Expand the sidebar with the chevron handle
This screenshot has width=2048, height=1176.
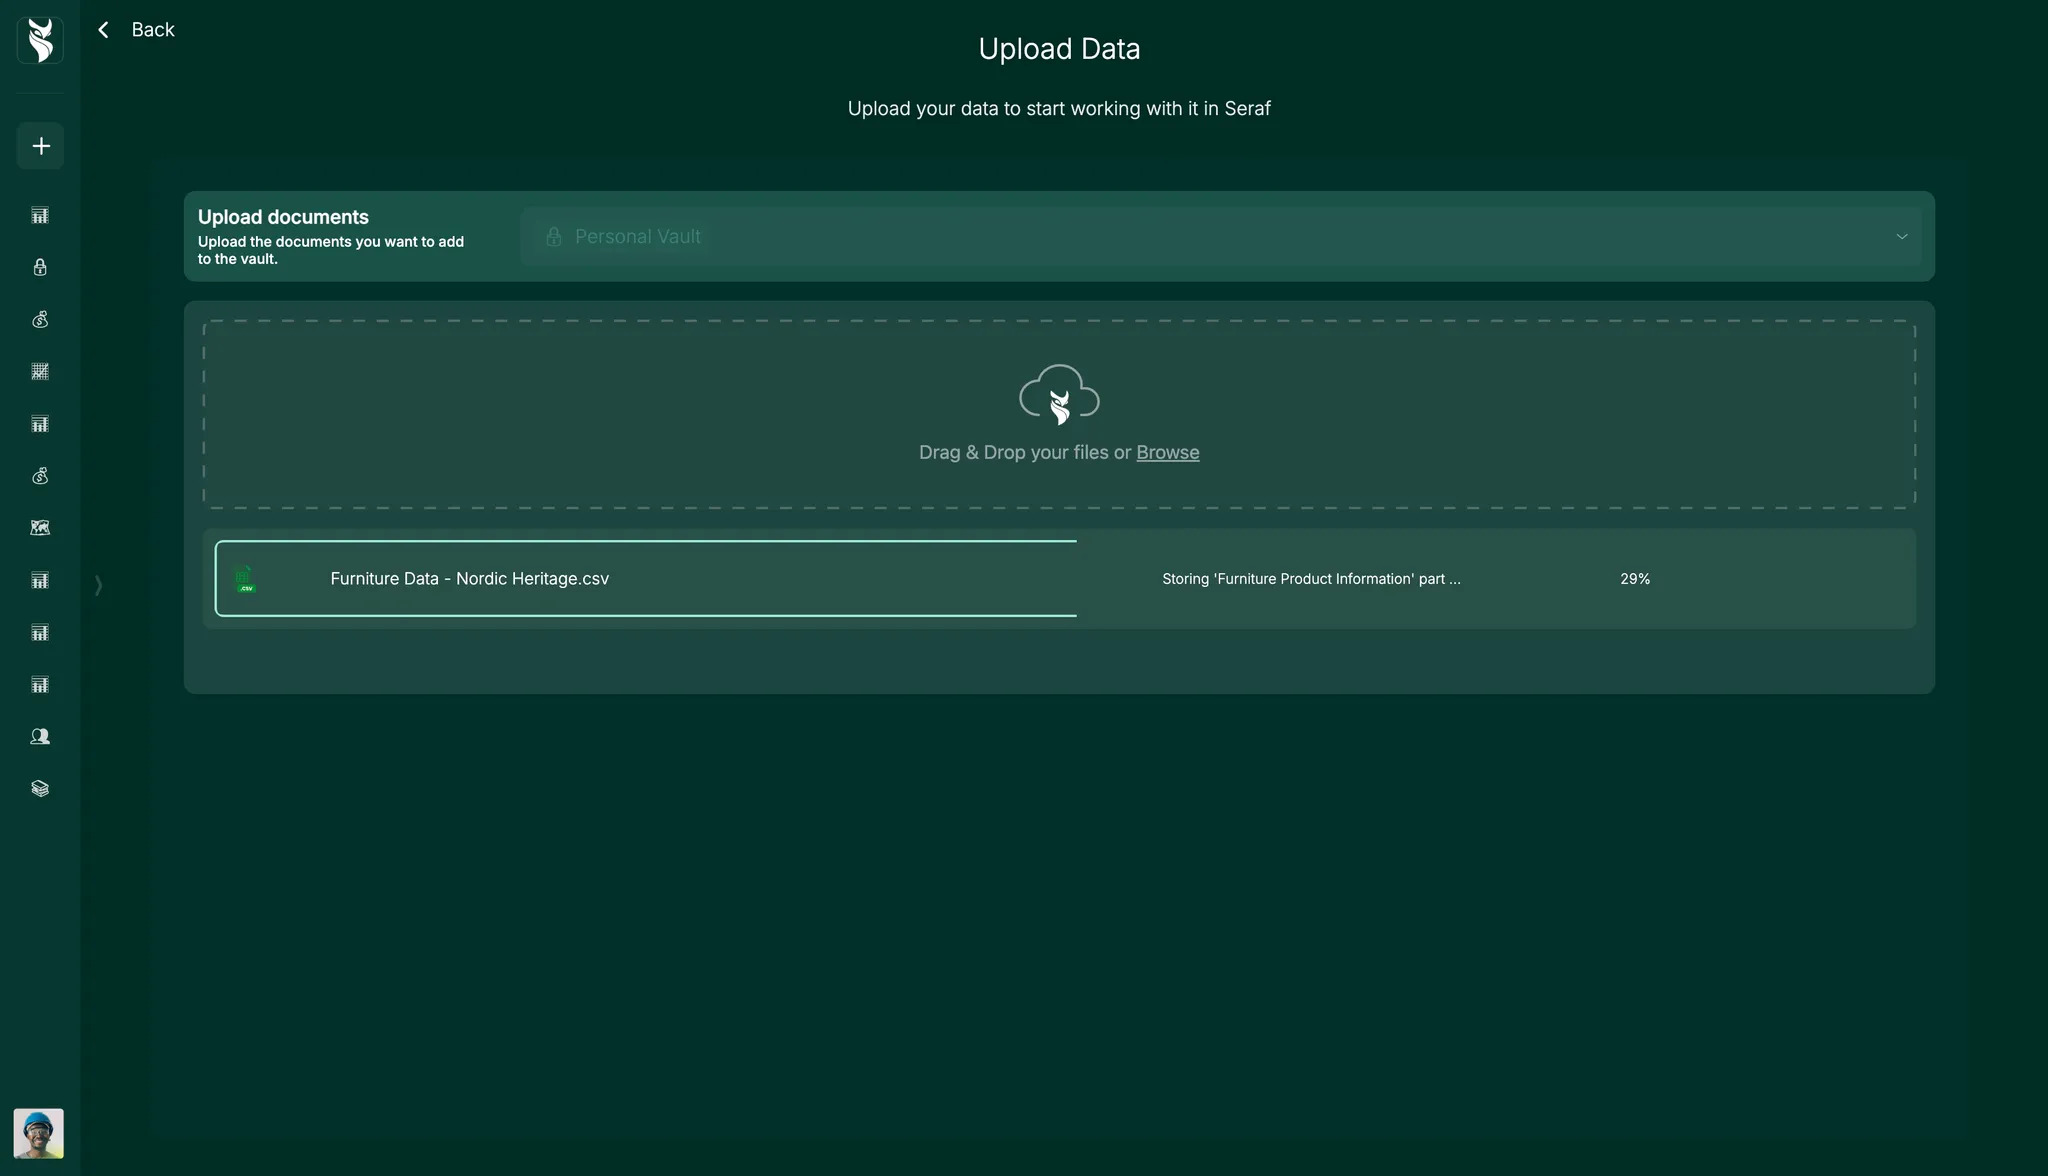98,585
